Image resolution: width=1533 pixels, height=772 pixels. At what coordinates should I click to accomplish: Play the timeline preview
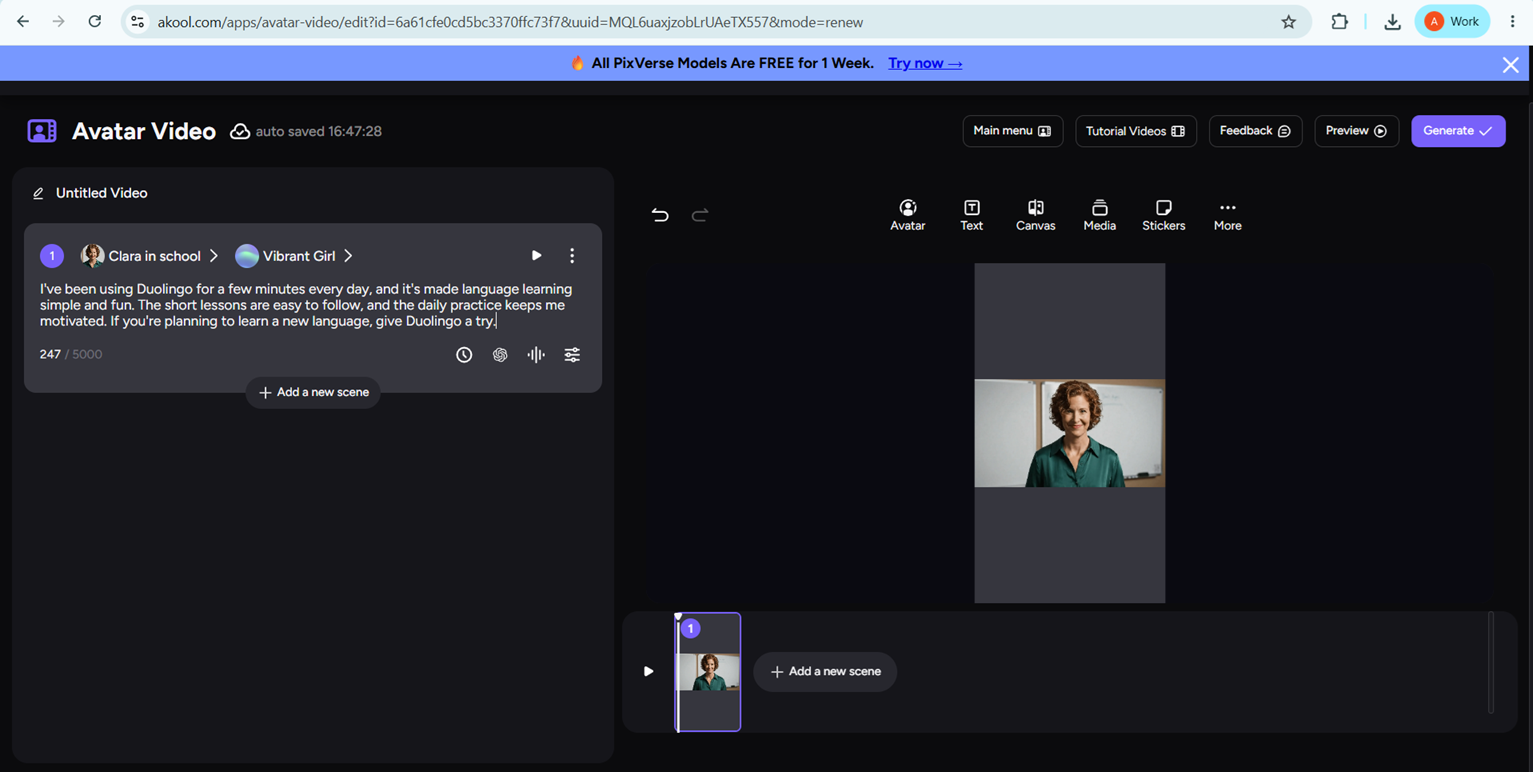[x=648, y=671]
